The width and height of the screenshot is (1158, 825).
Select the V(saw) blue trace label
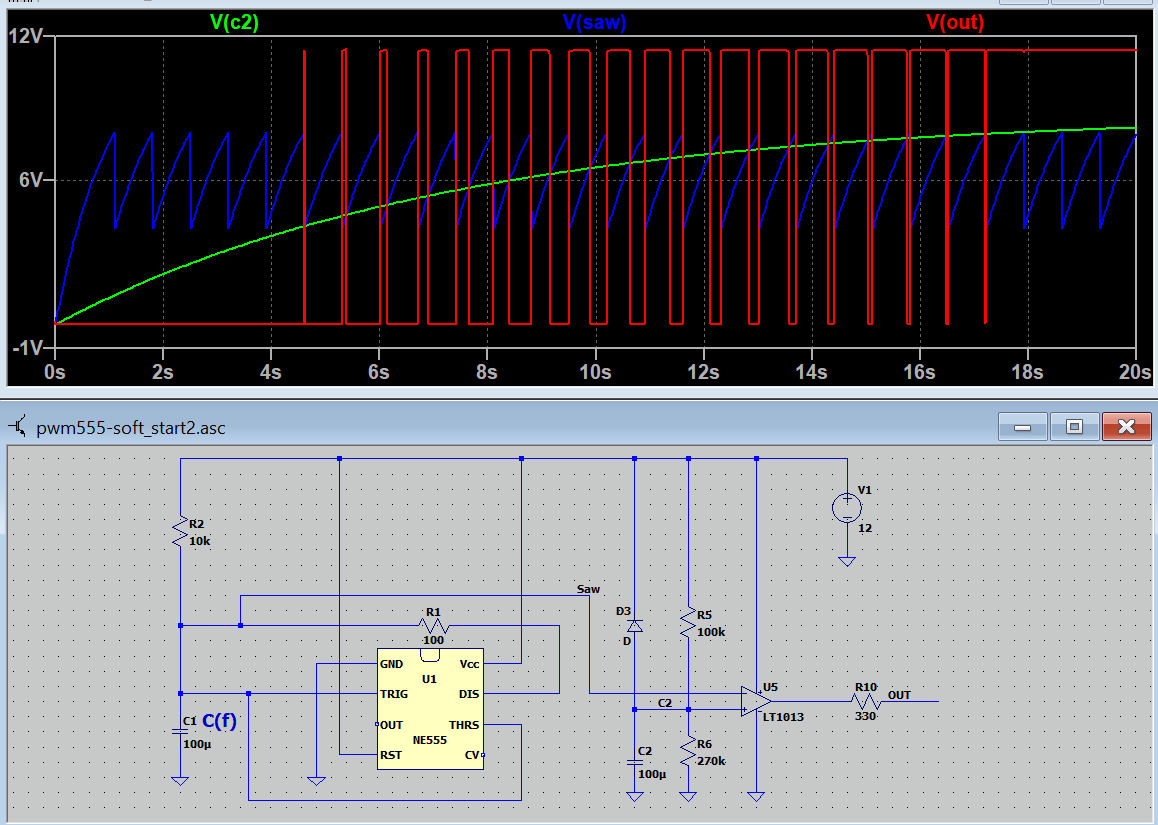click(x=595, y=22)
